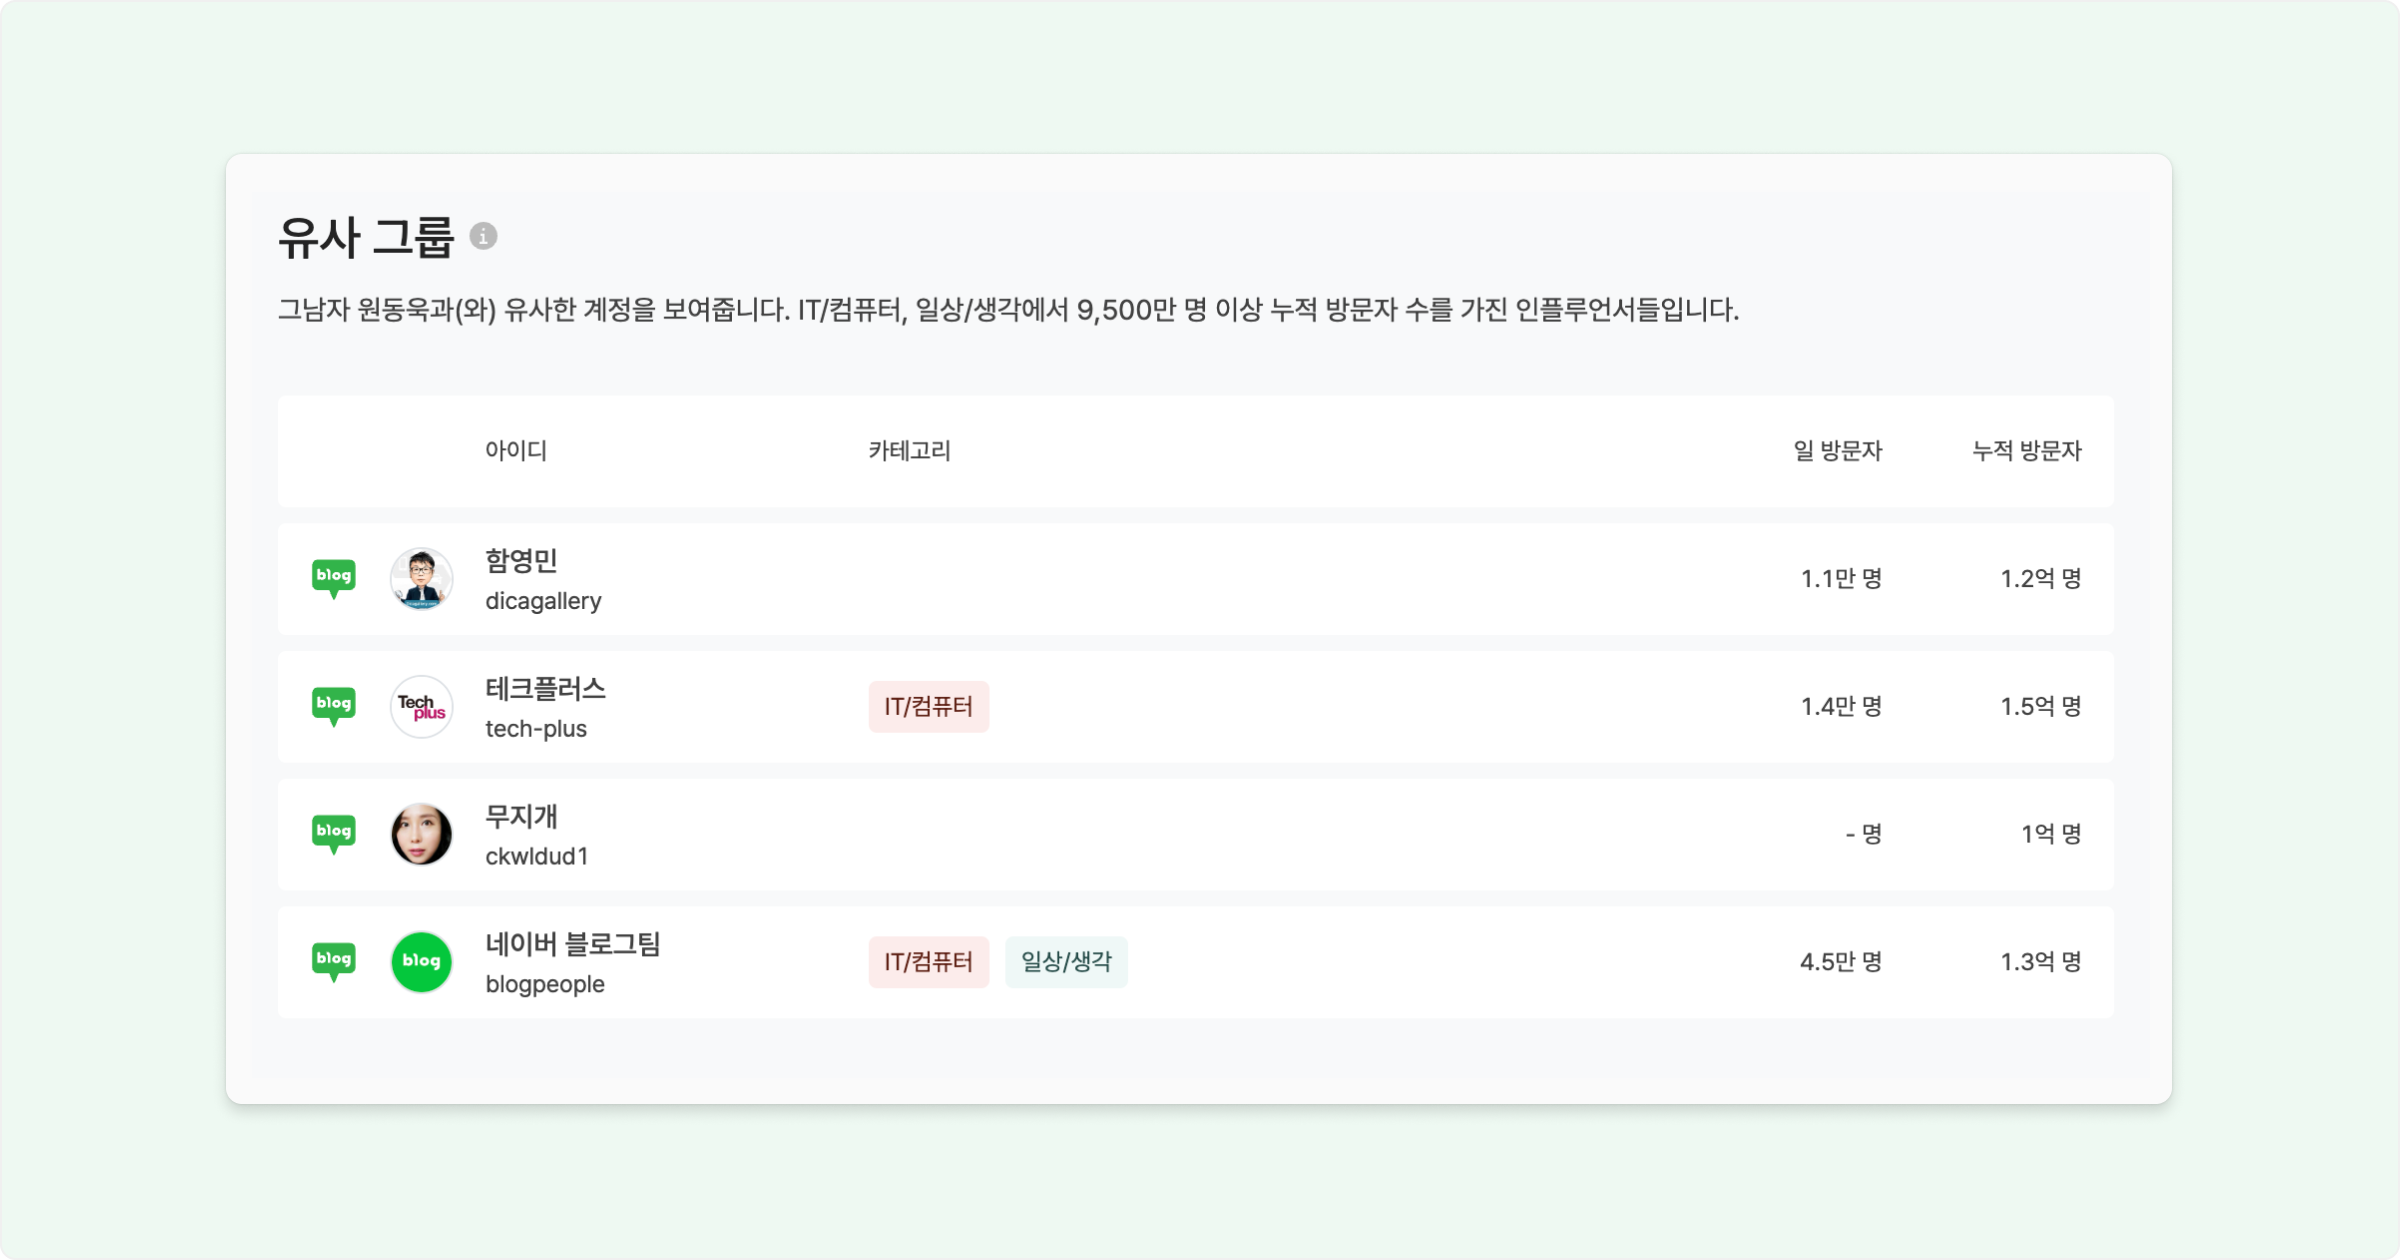2400x1260 pixels.
Task: Click the green speech-bubble blog icon in 네이버 블로그팀 row
Action: click(333, 960)
